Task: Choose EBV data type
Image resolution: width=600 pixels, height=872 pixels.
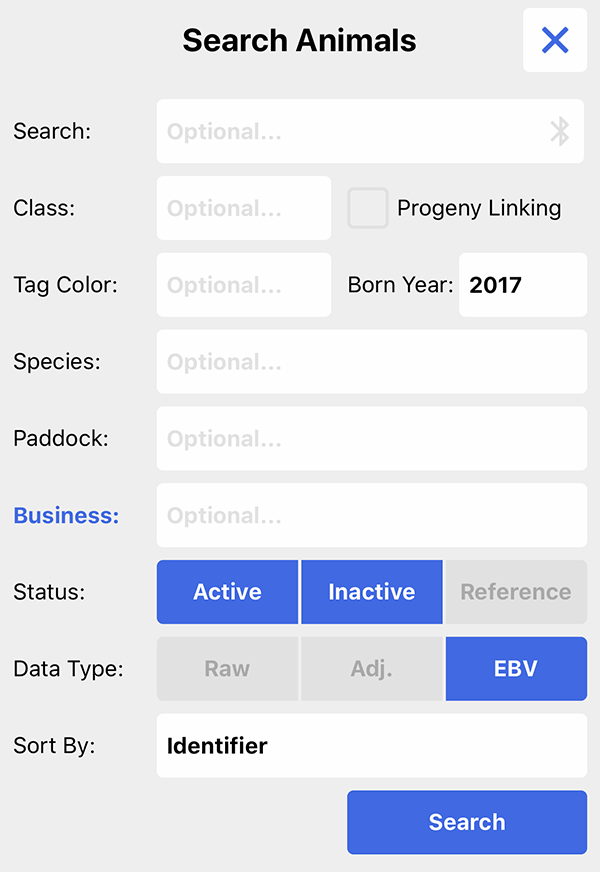Action: pos(516,668)
